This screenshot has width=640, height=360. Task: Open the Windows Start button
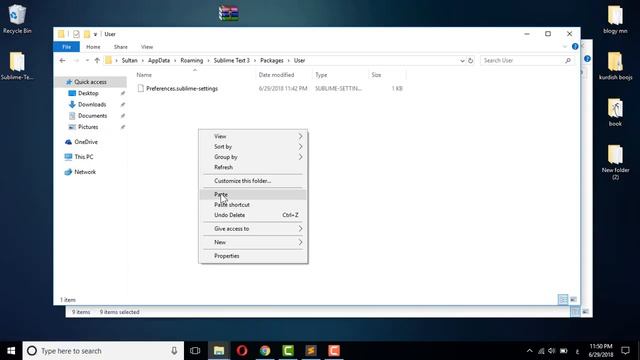[11, 351]
